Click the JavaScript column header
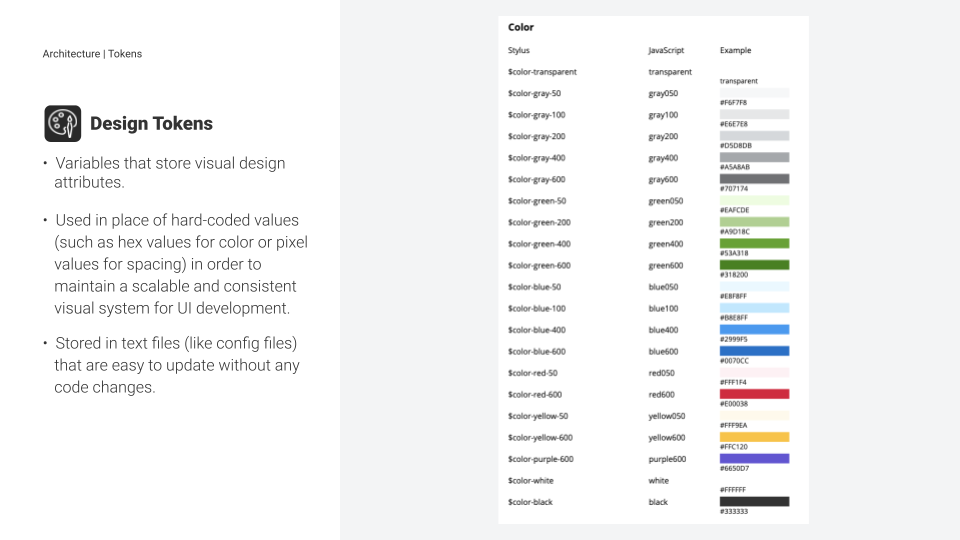Viewport: 960px width, 540px height. pyautogui.click(x=666, y=50)
